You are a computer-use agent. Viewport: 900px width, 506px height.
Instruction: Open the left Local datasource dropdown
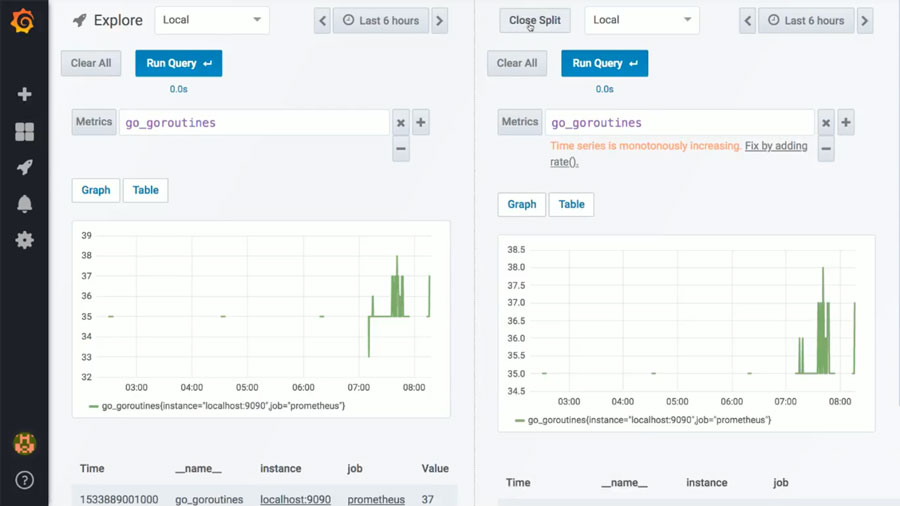coord(211,20)
